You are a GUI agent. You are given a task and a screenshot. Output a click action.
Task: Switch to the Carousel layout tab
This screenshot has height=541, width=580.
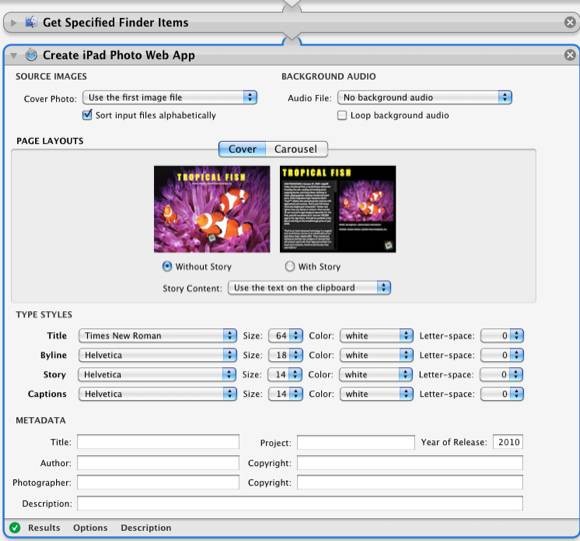(296, 149)
